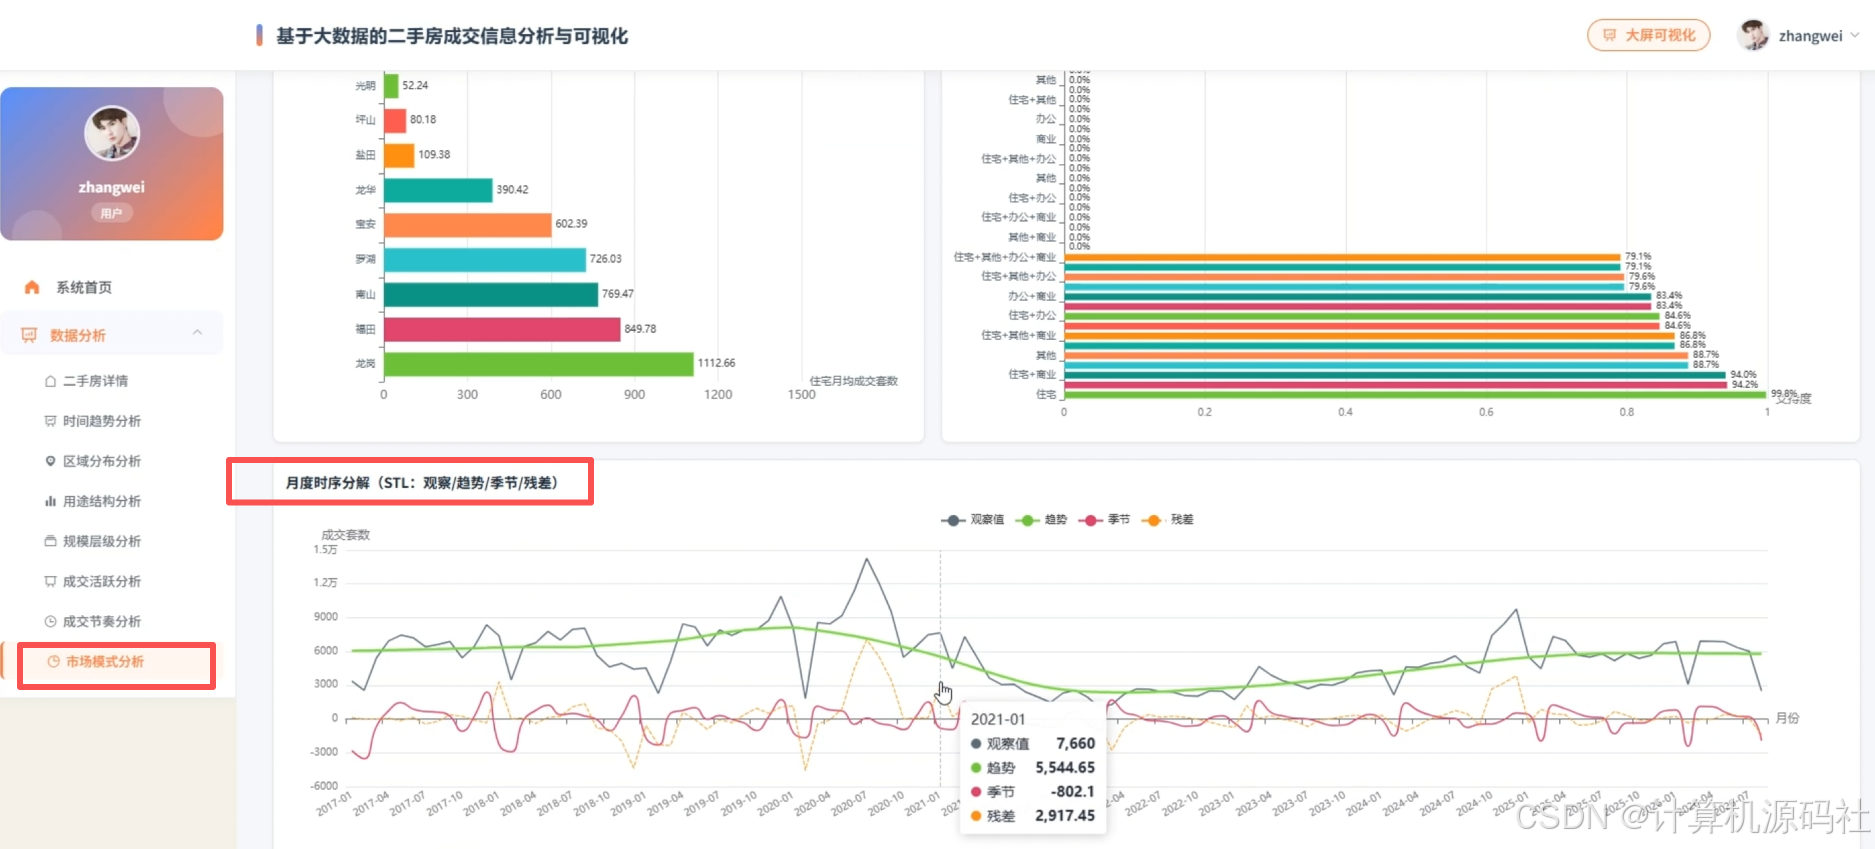The image size is (1875, 849).
Task: Click the screen icon in 大屏可视化 button
Action: 1609,35
